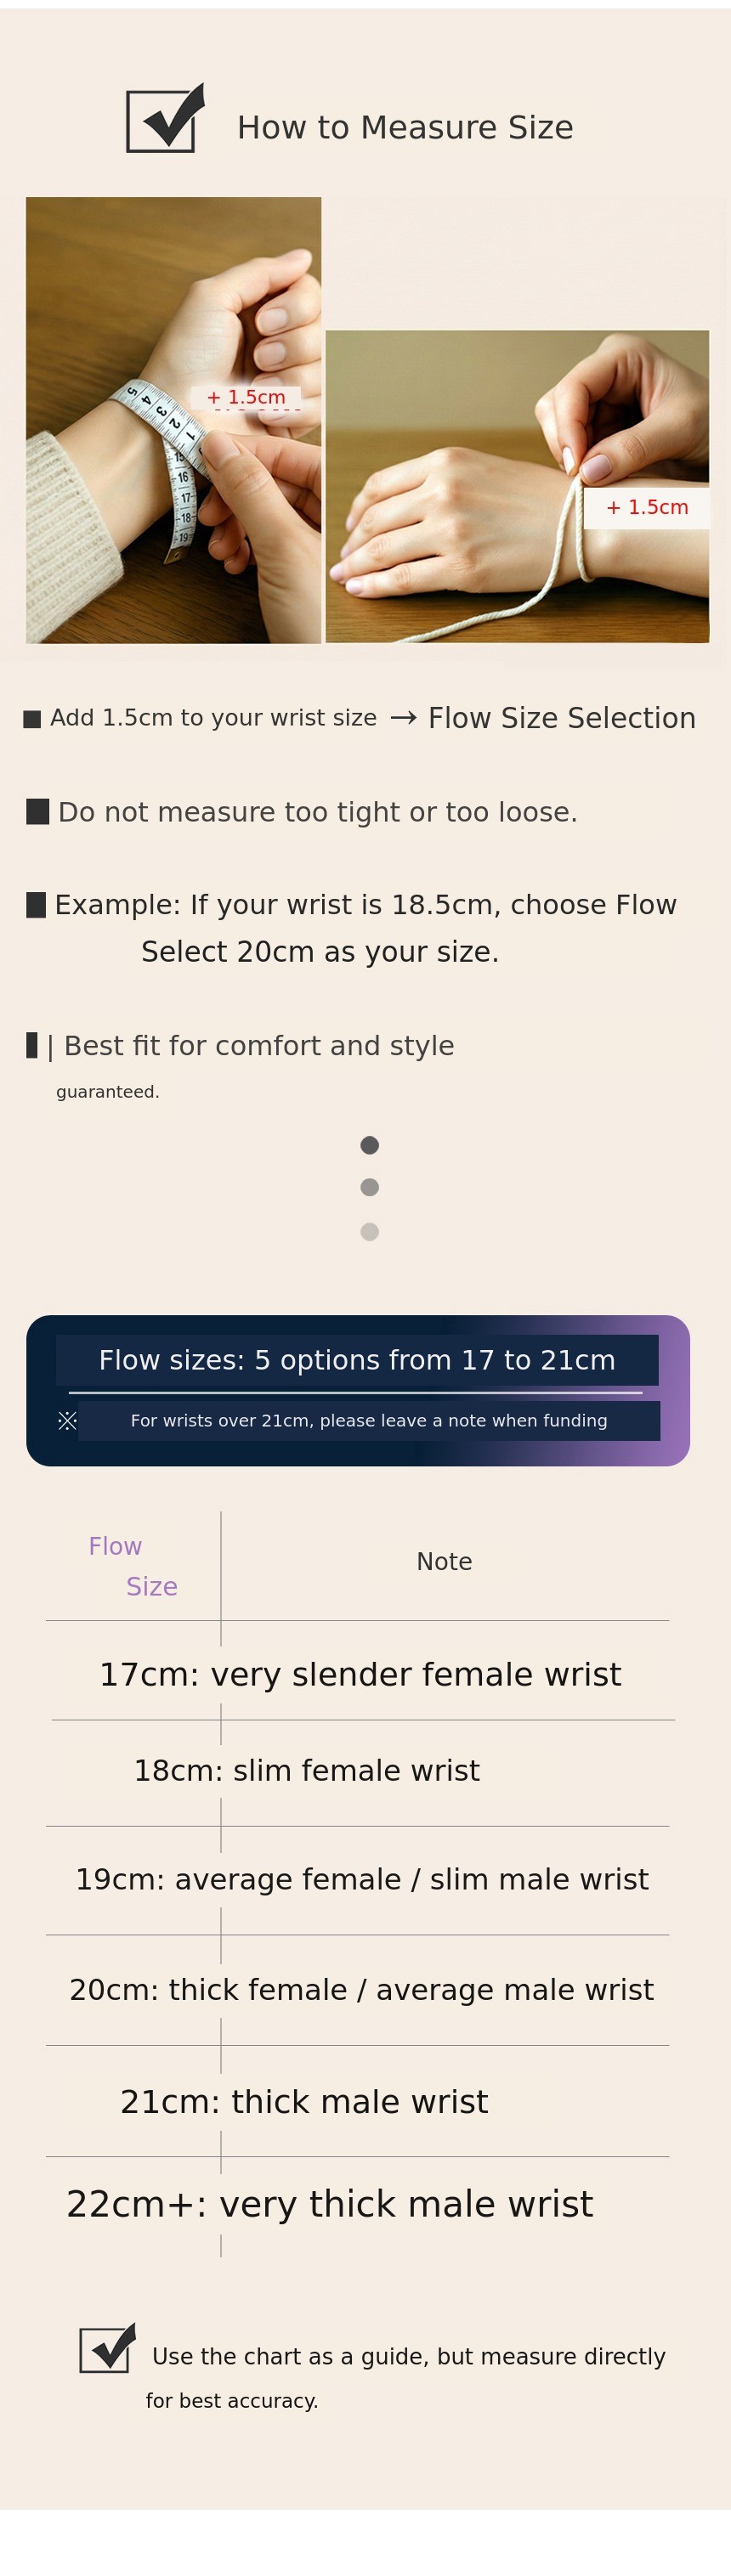Select the 20cm thick female / average male row
731x2576 pixels.
pyautogui.click(x=361, y=1989)
